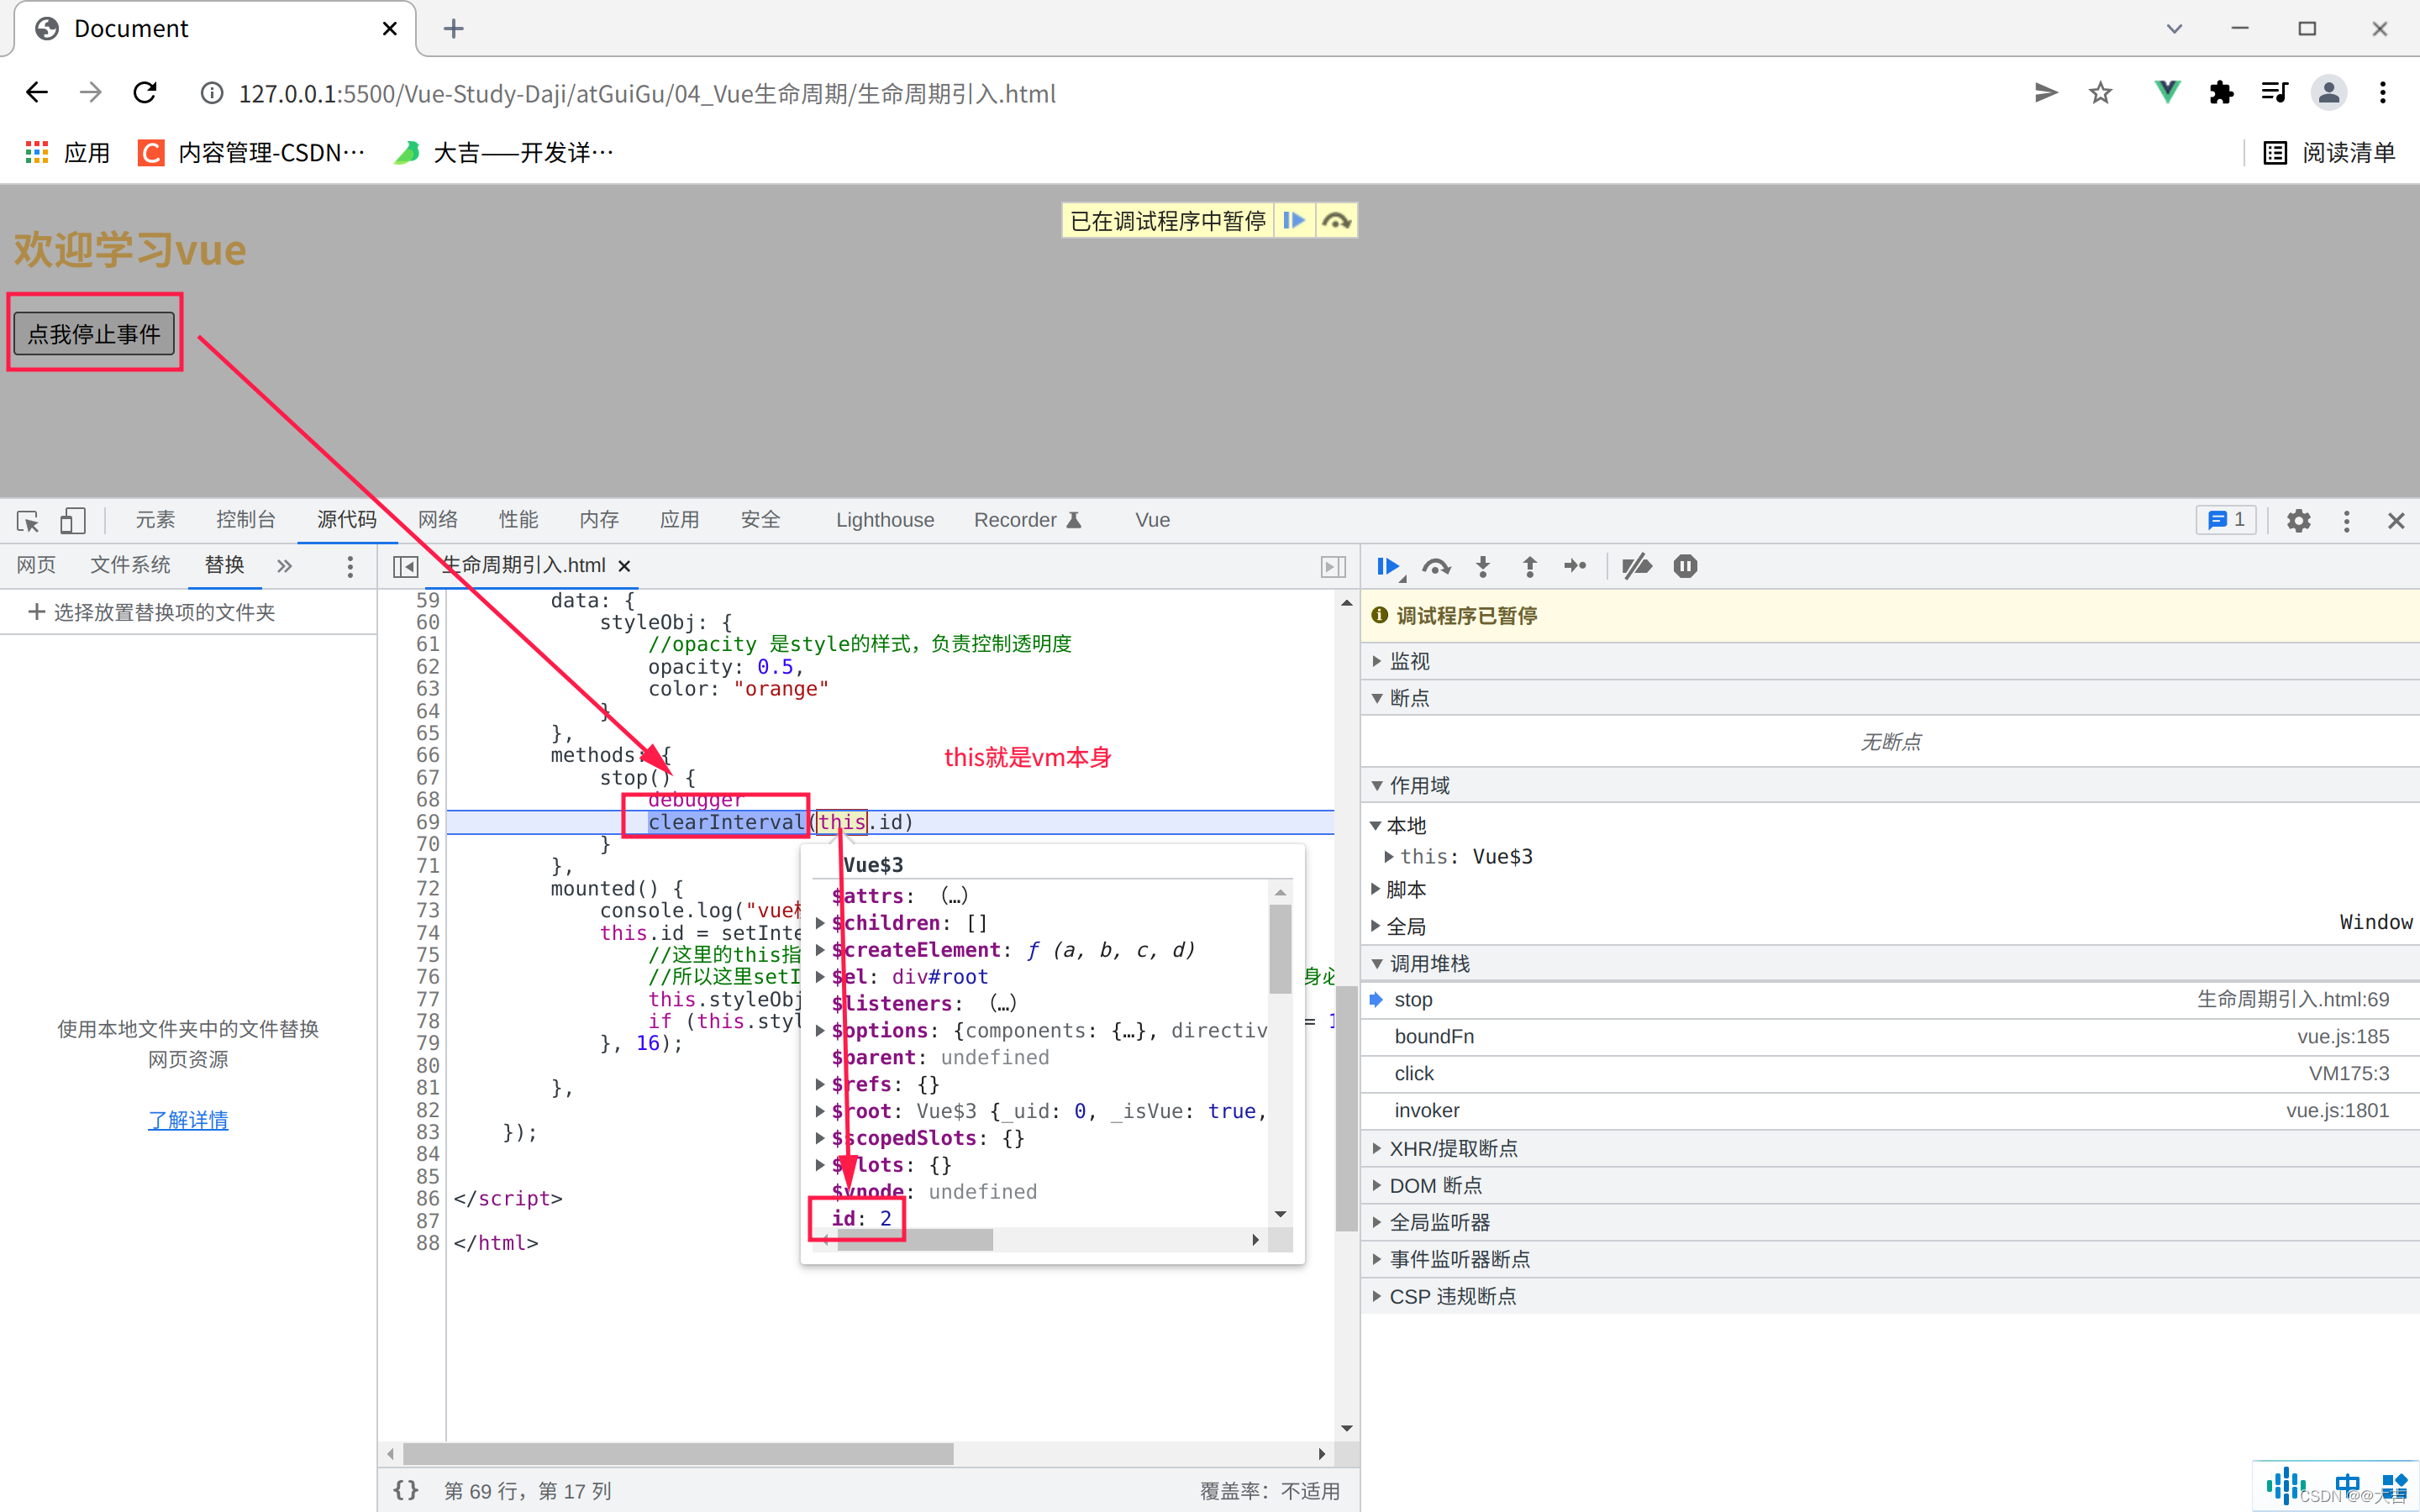The height and width of the screenshot is (1512, 2420).
Task: Open the 文件系统 navigator tab
Action: point(130,565)
